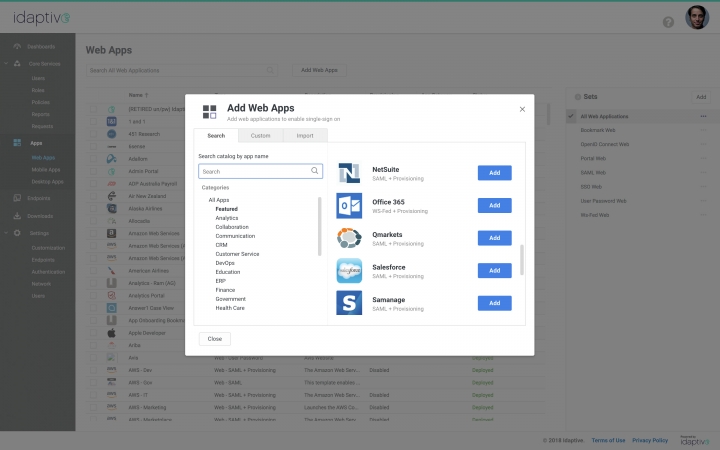The width and height of the screenshot is (720, 450).
Task: Check the Adallom row checkbox
Action: pyautogui.click(x=93, y=159)
